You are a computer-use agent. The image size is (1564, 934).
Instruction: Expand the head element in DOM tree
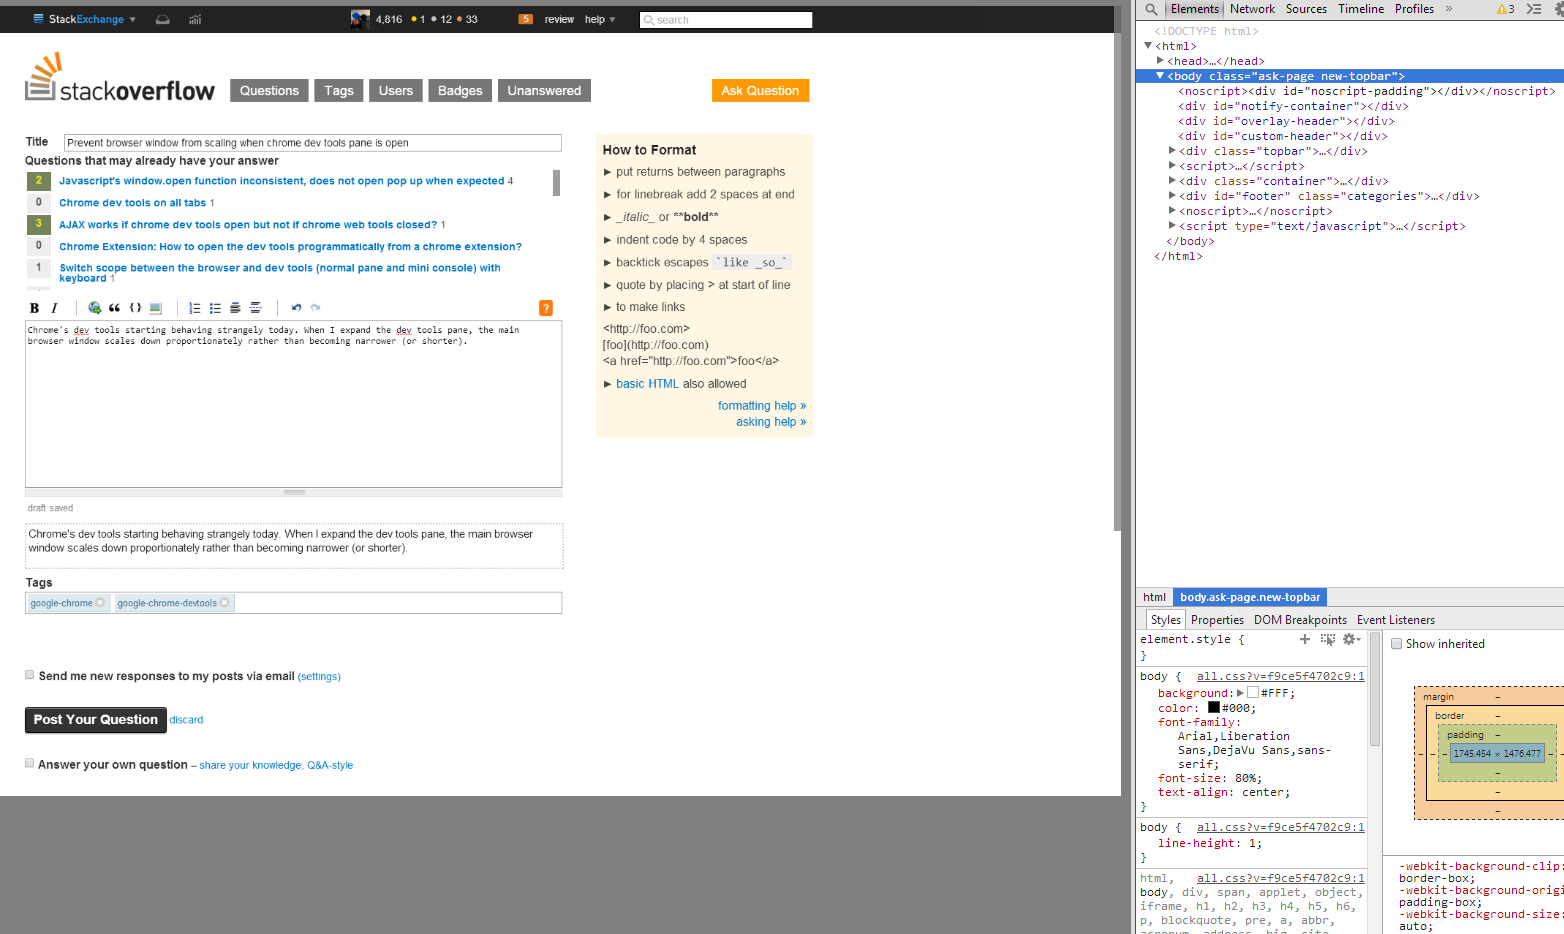[1160, 61]
